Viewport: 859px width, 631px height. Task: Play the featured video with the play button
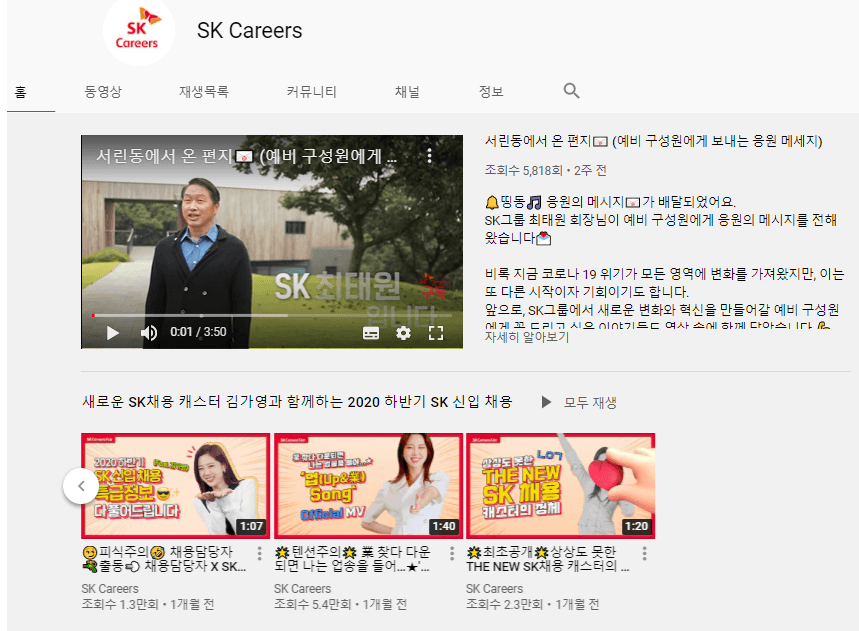coord(112,332)
